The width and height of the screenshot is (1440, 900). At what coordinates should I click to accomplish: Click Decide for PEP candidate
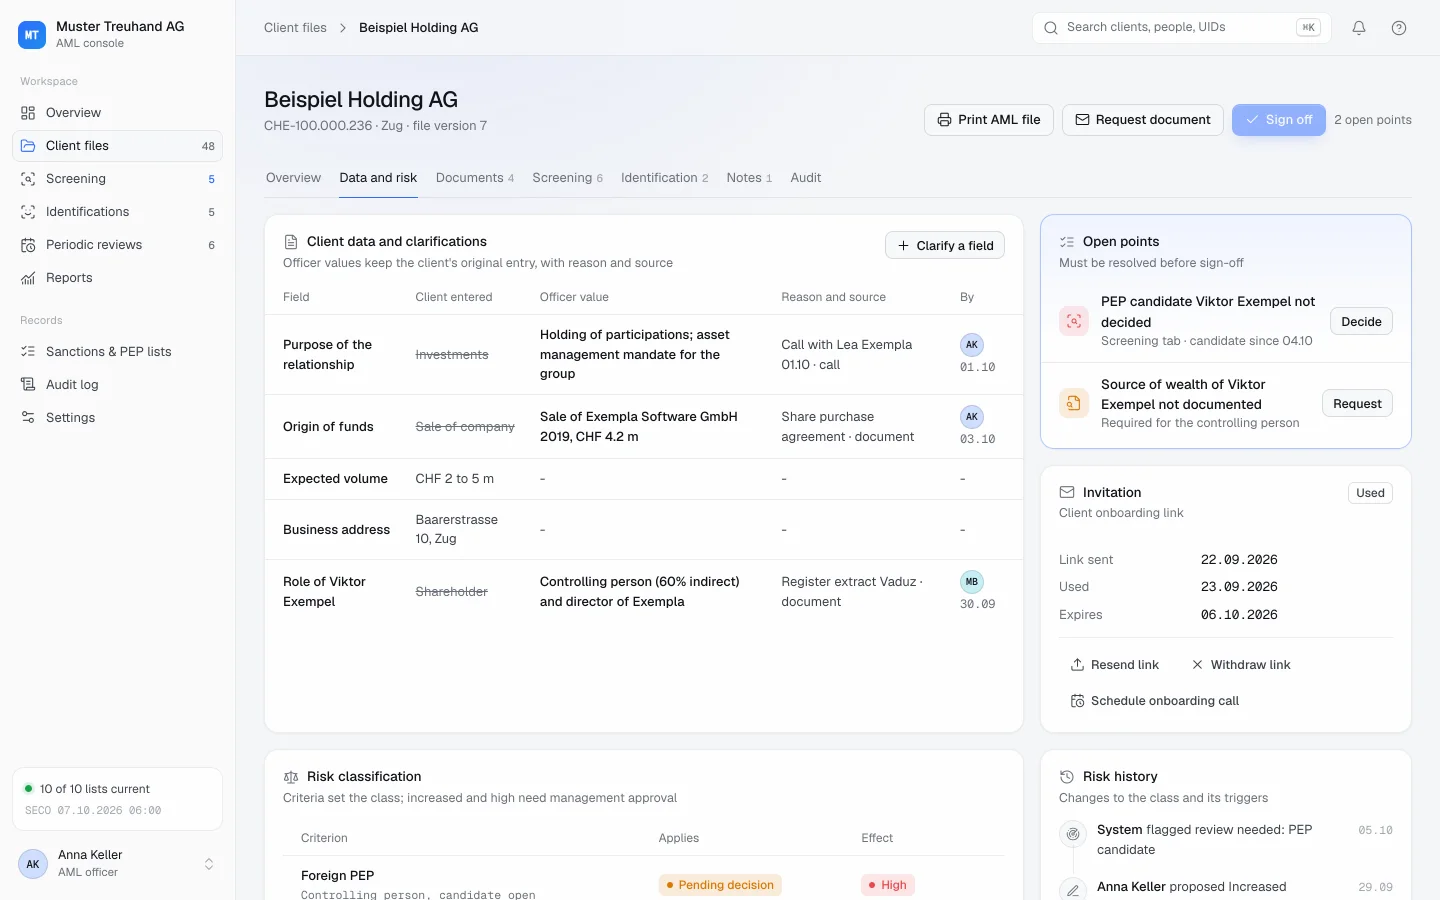tap(1361, 321)
